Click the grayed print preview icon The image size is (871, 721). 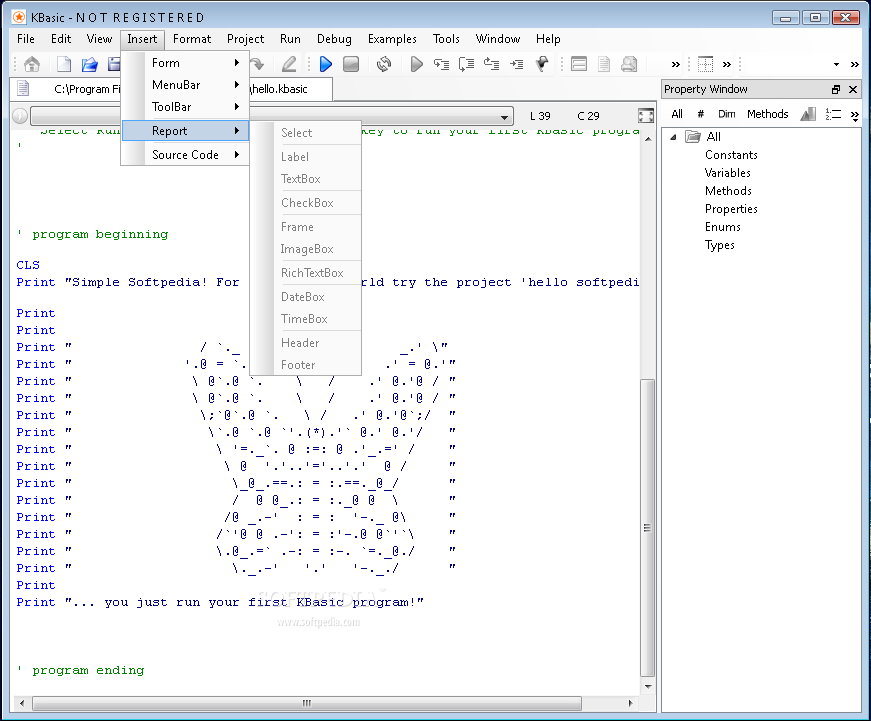(629, 64)
